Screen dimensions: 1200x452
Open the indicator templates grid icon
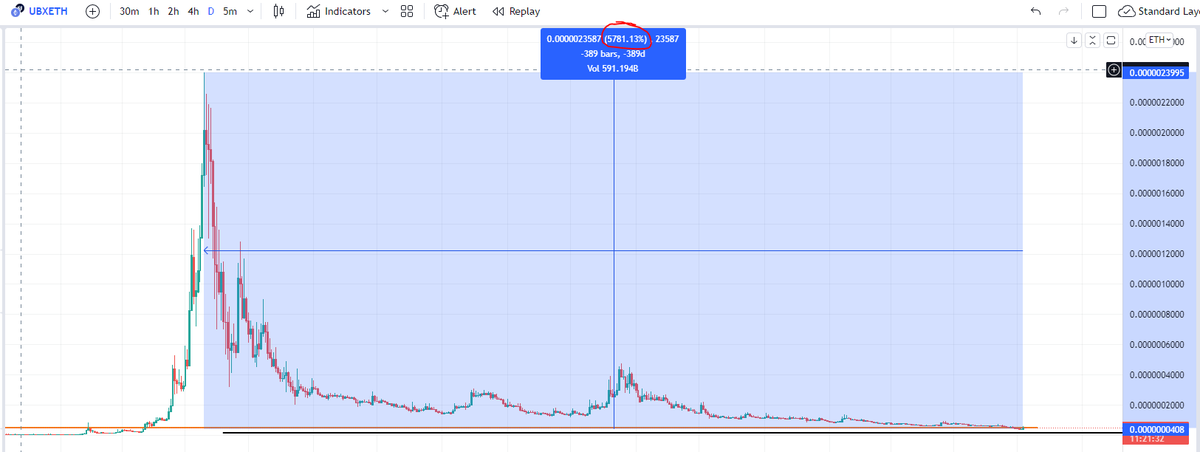[406, 11]
